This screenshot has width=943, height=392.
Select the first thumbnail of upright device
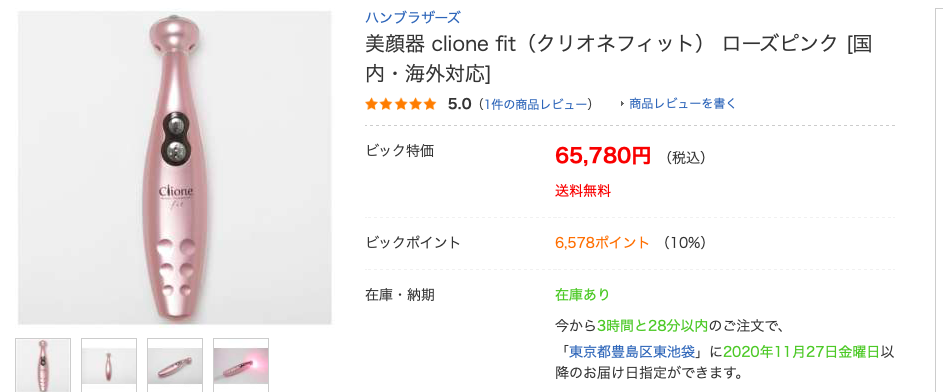(43, 365)
